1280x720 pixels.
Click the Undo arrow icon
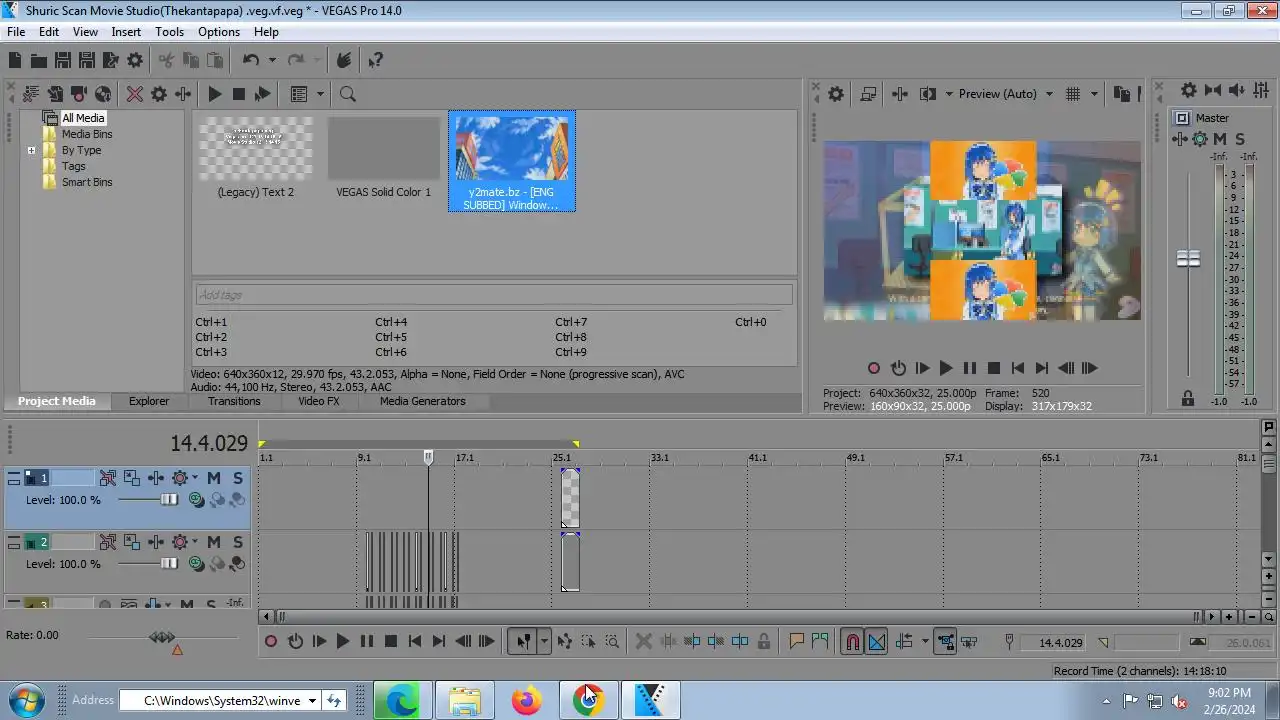click(251, 60)
